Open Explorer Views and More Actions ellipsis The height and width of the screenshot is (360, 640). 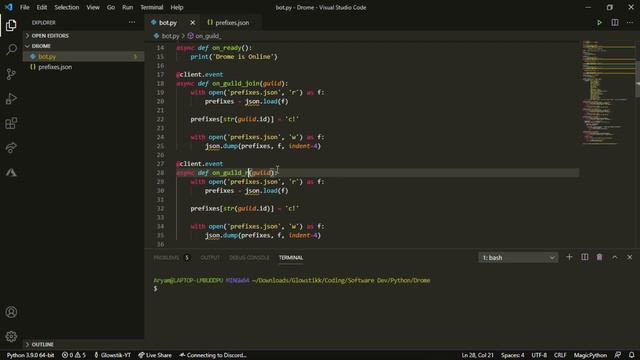point(132,22)
